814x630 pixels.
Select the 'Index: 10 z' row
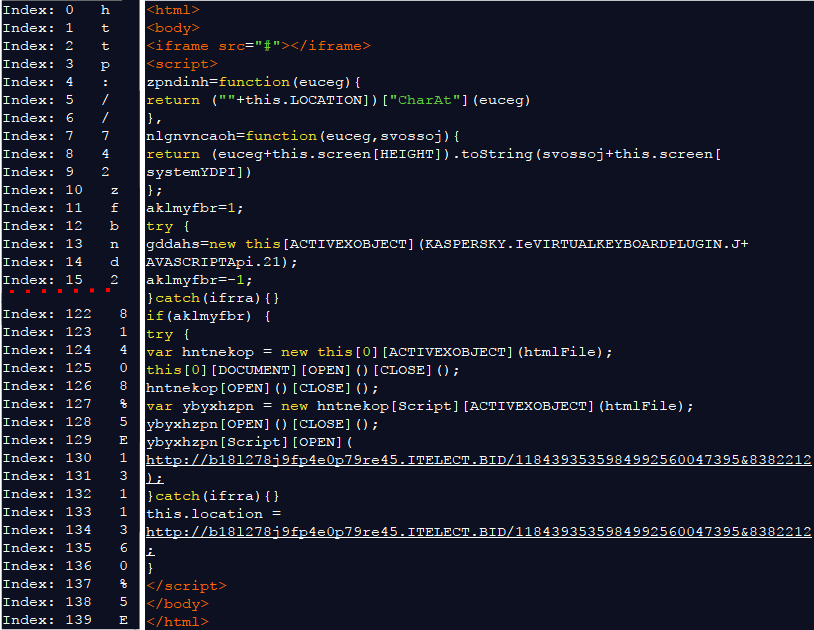click(x=61, y=190)
